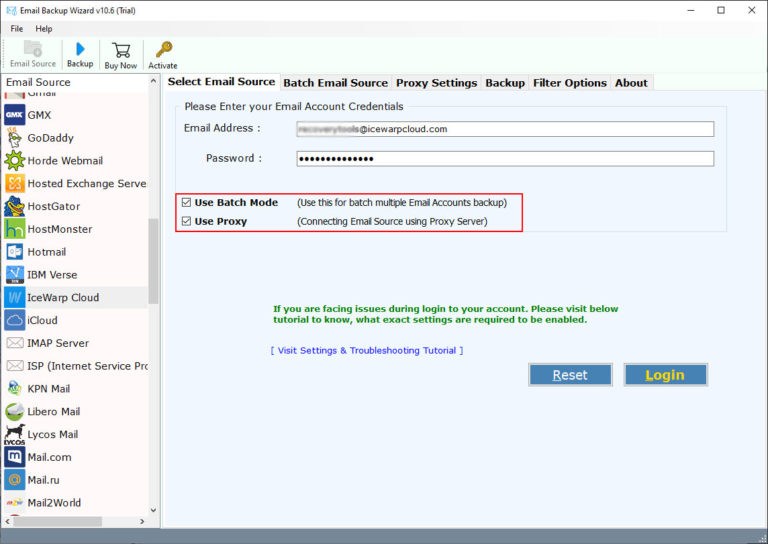Select the Mail2World icon
Viewport: 768px width, 544px height.
click(15, 502)
